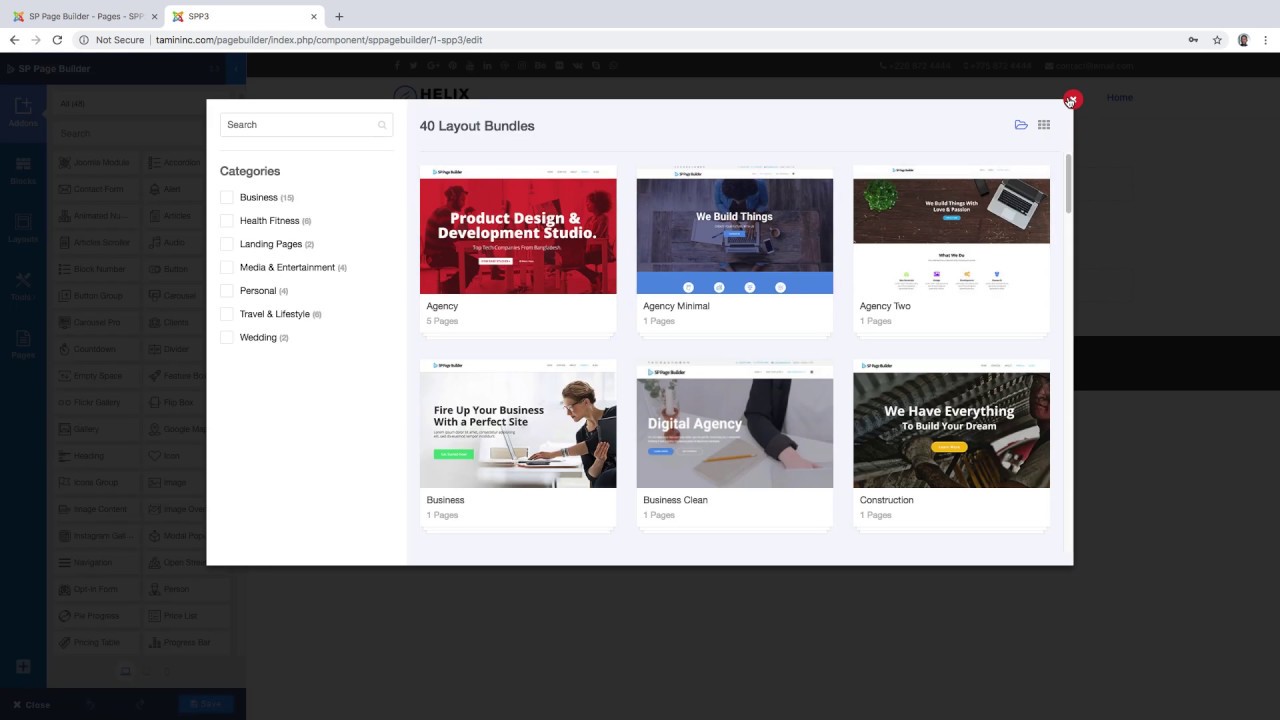Bookmark this page with star icon
The image size is (1280, 720).
(x=1217, y=40)
